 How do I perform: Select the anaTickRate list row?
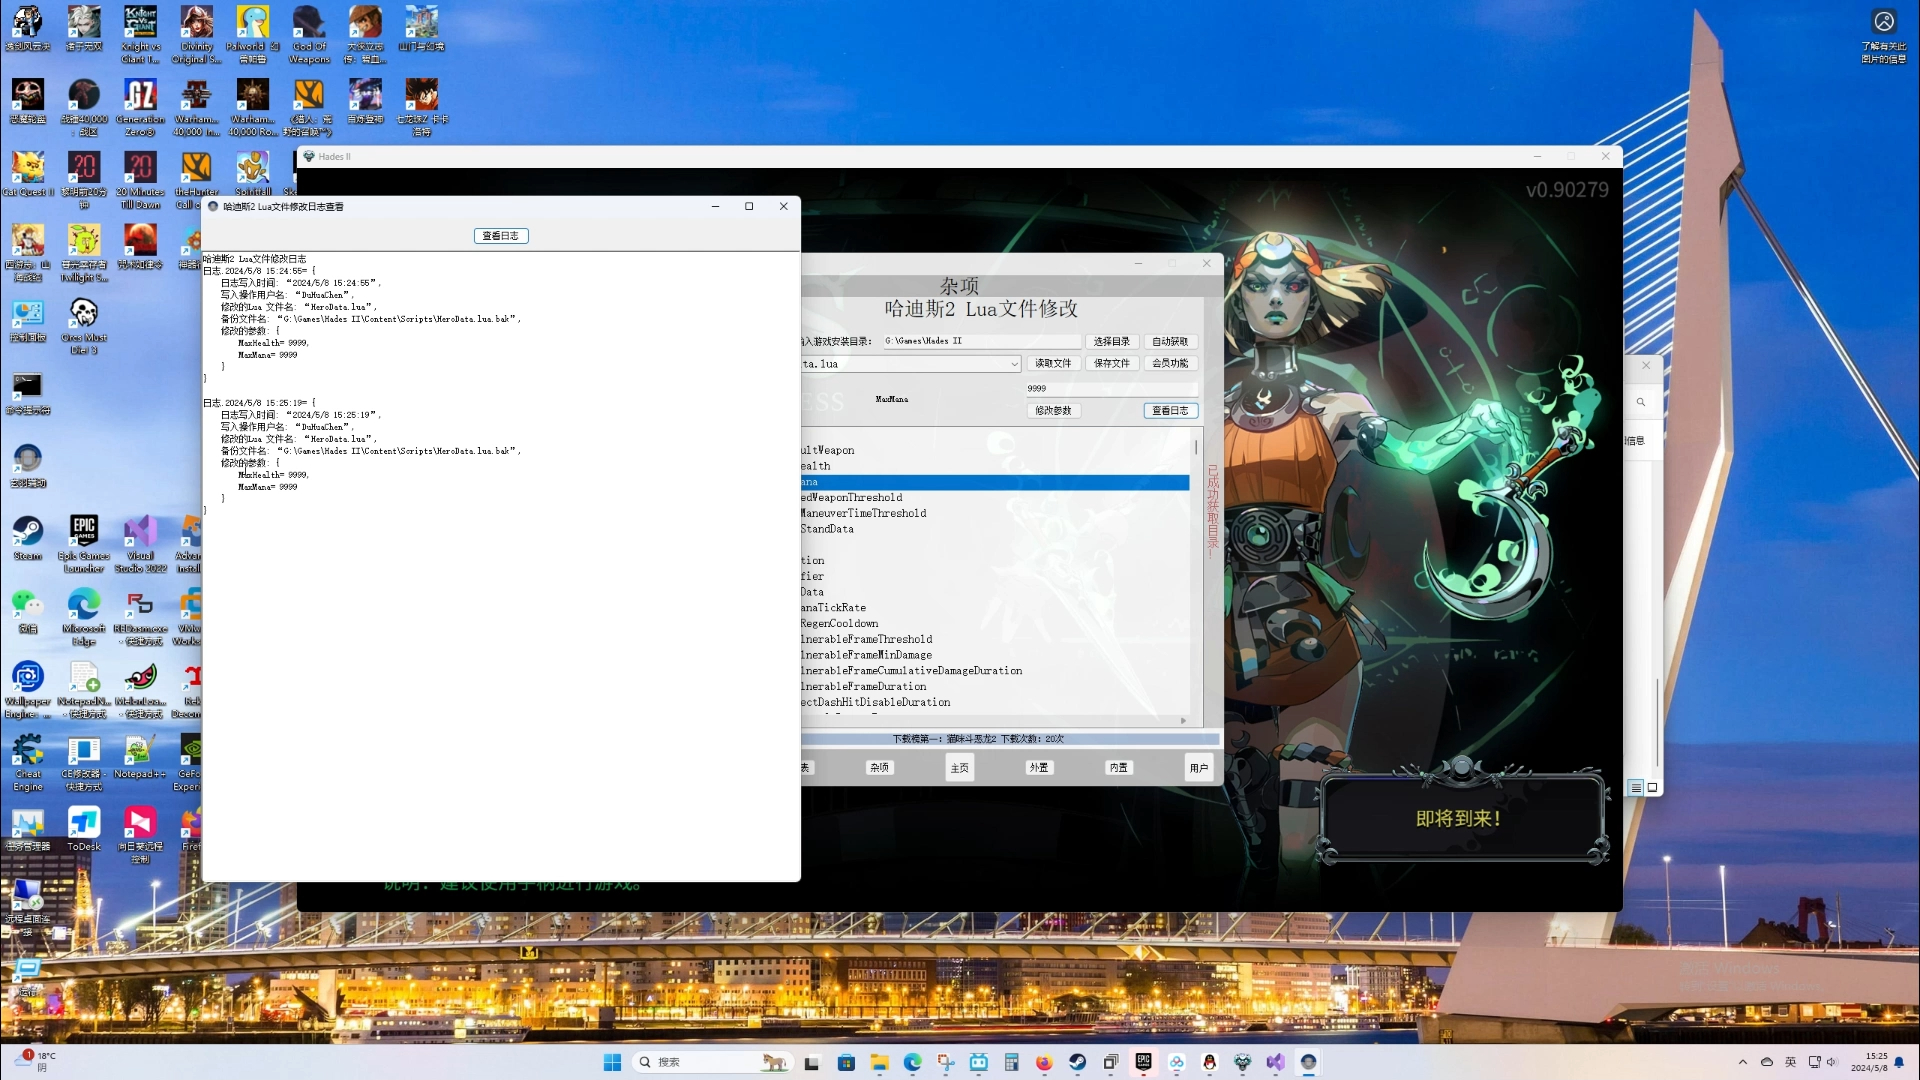[995, 608]
